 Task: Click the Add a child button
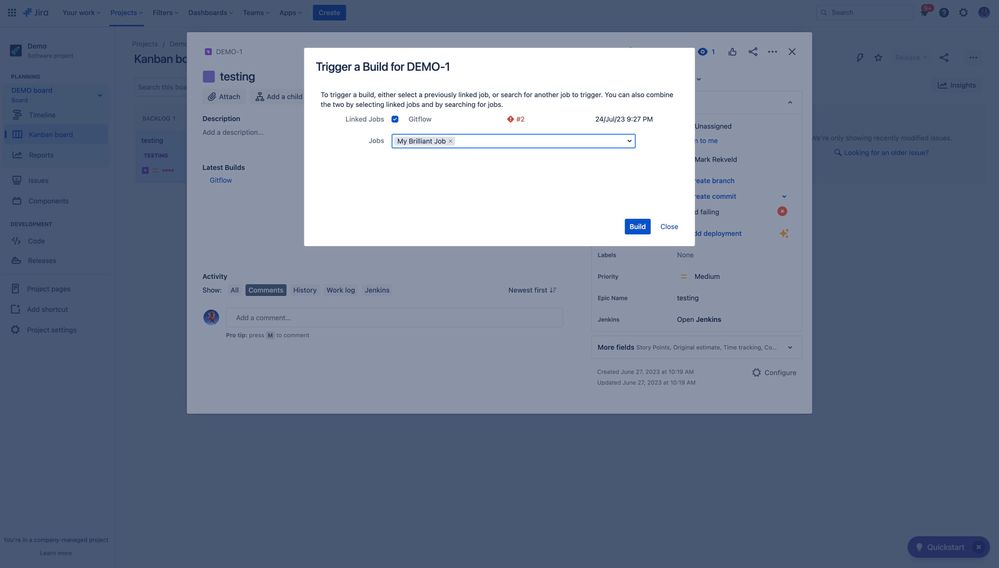(278, 97)
